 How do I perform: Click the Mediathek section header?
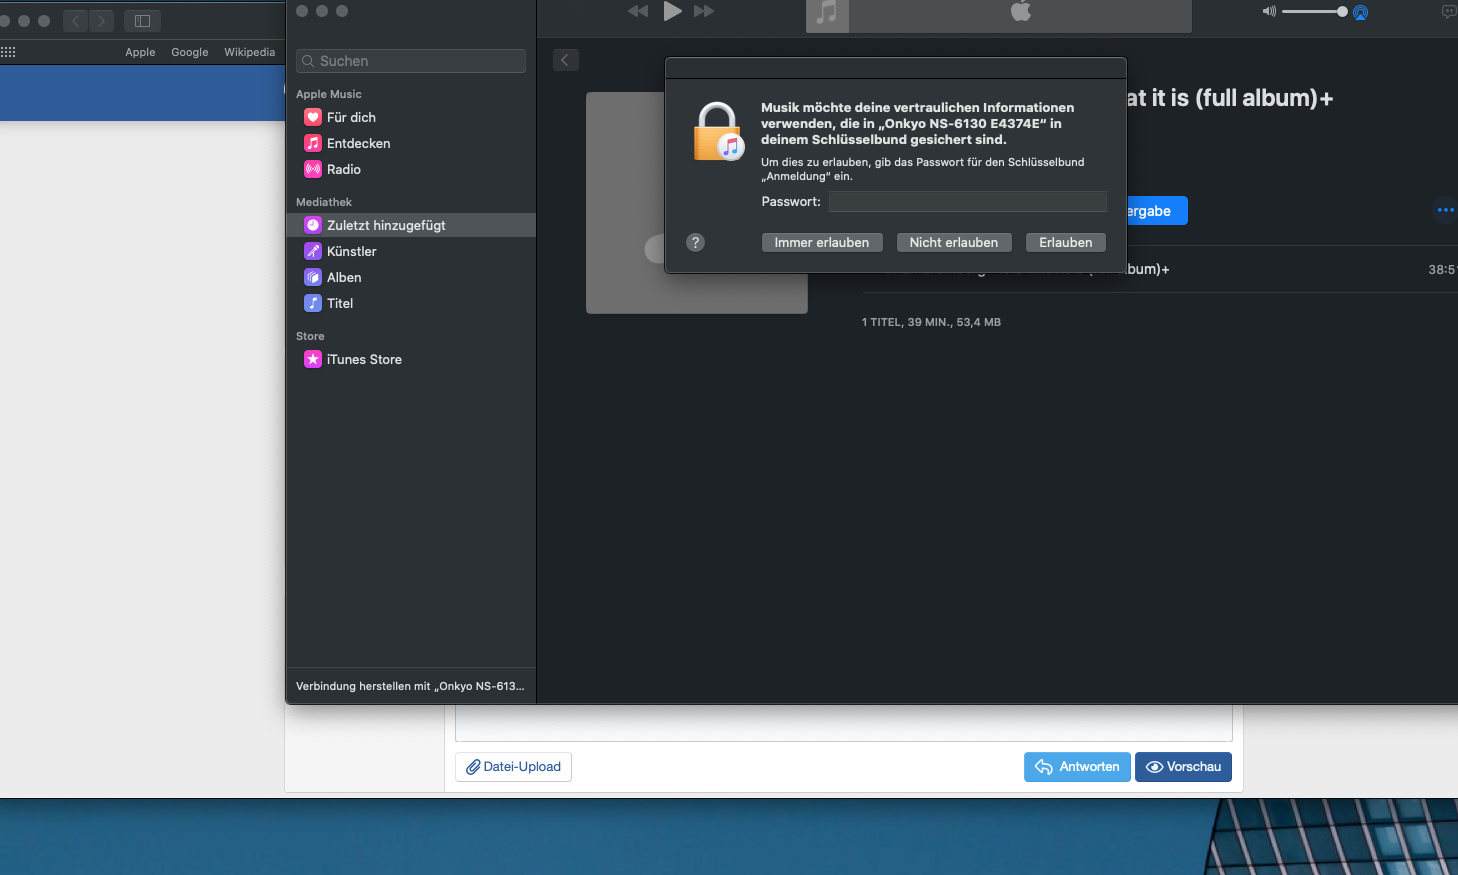click(x=324, y=202)
